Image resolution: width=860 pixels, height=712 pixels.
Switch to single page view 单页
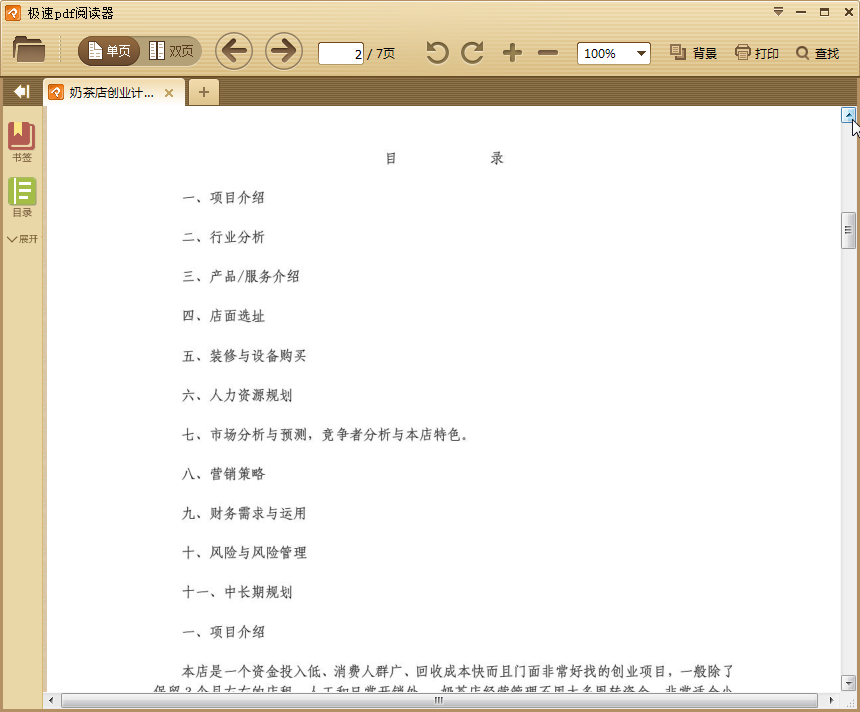[x=109, y=51]
